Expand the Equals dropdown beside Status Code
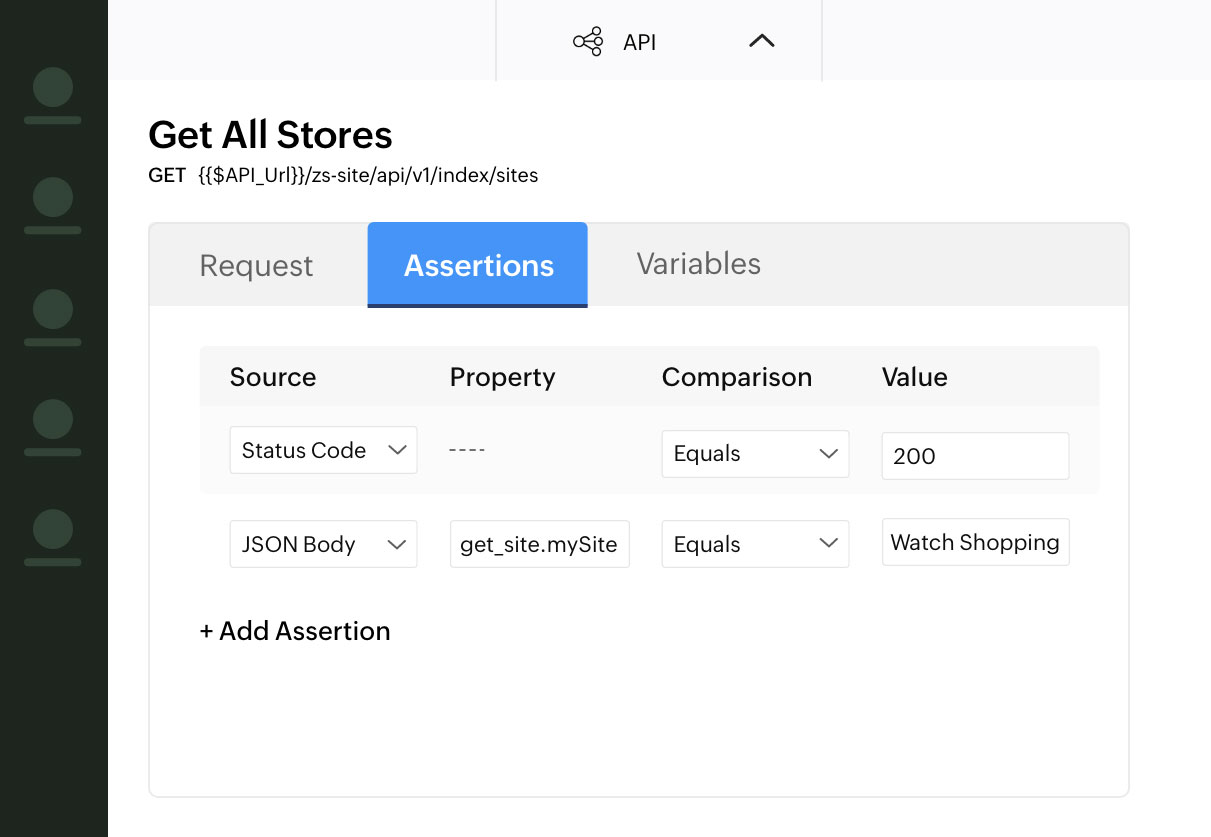Screen dimensions: 1211x837 (755, 454)
